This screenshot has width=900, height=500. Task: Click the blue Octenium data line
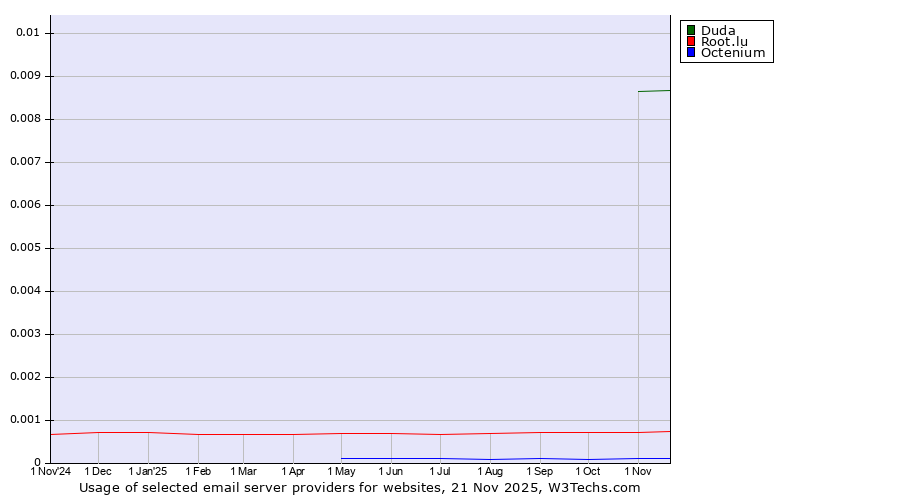pos(506,459)
